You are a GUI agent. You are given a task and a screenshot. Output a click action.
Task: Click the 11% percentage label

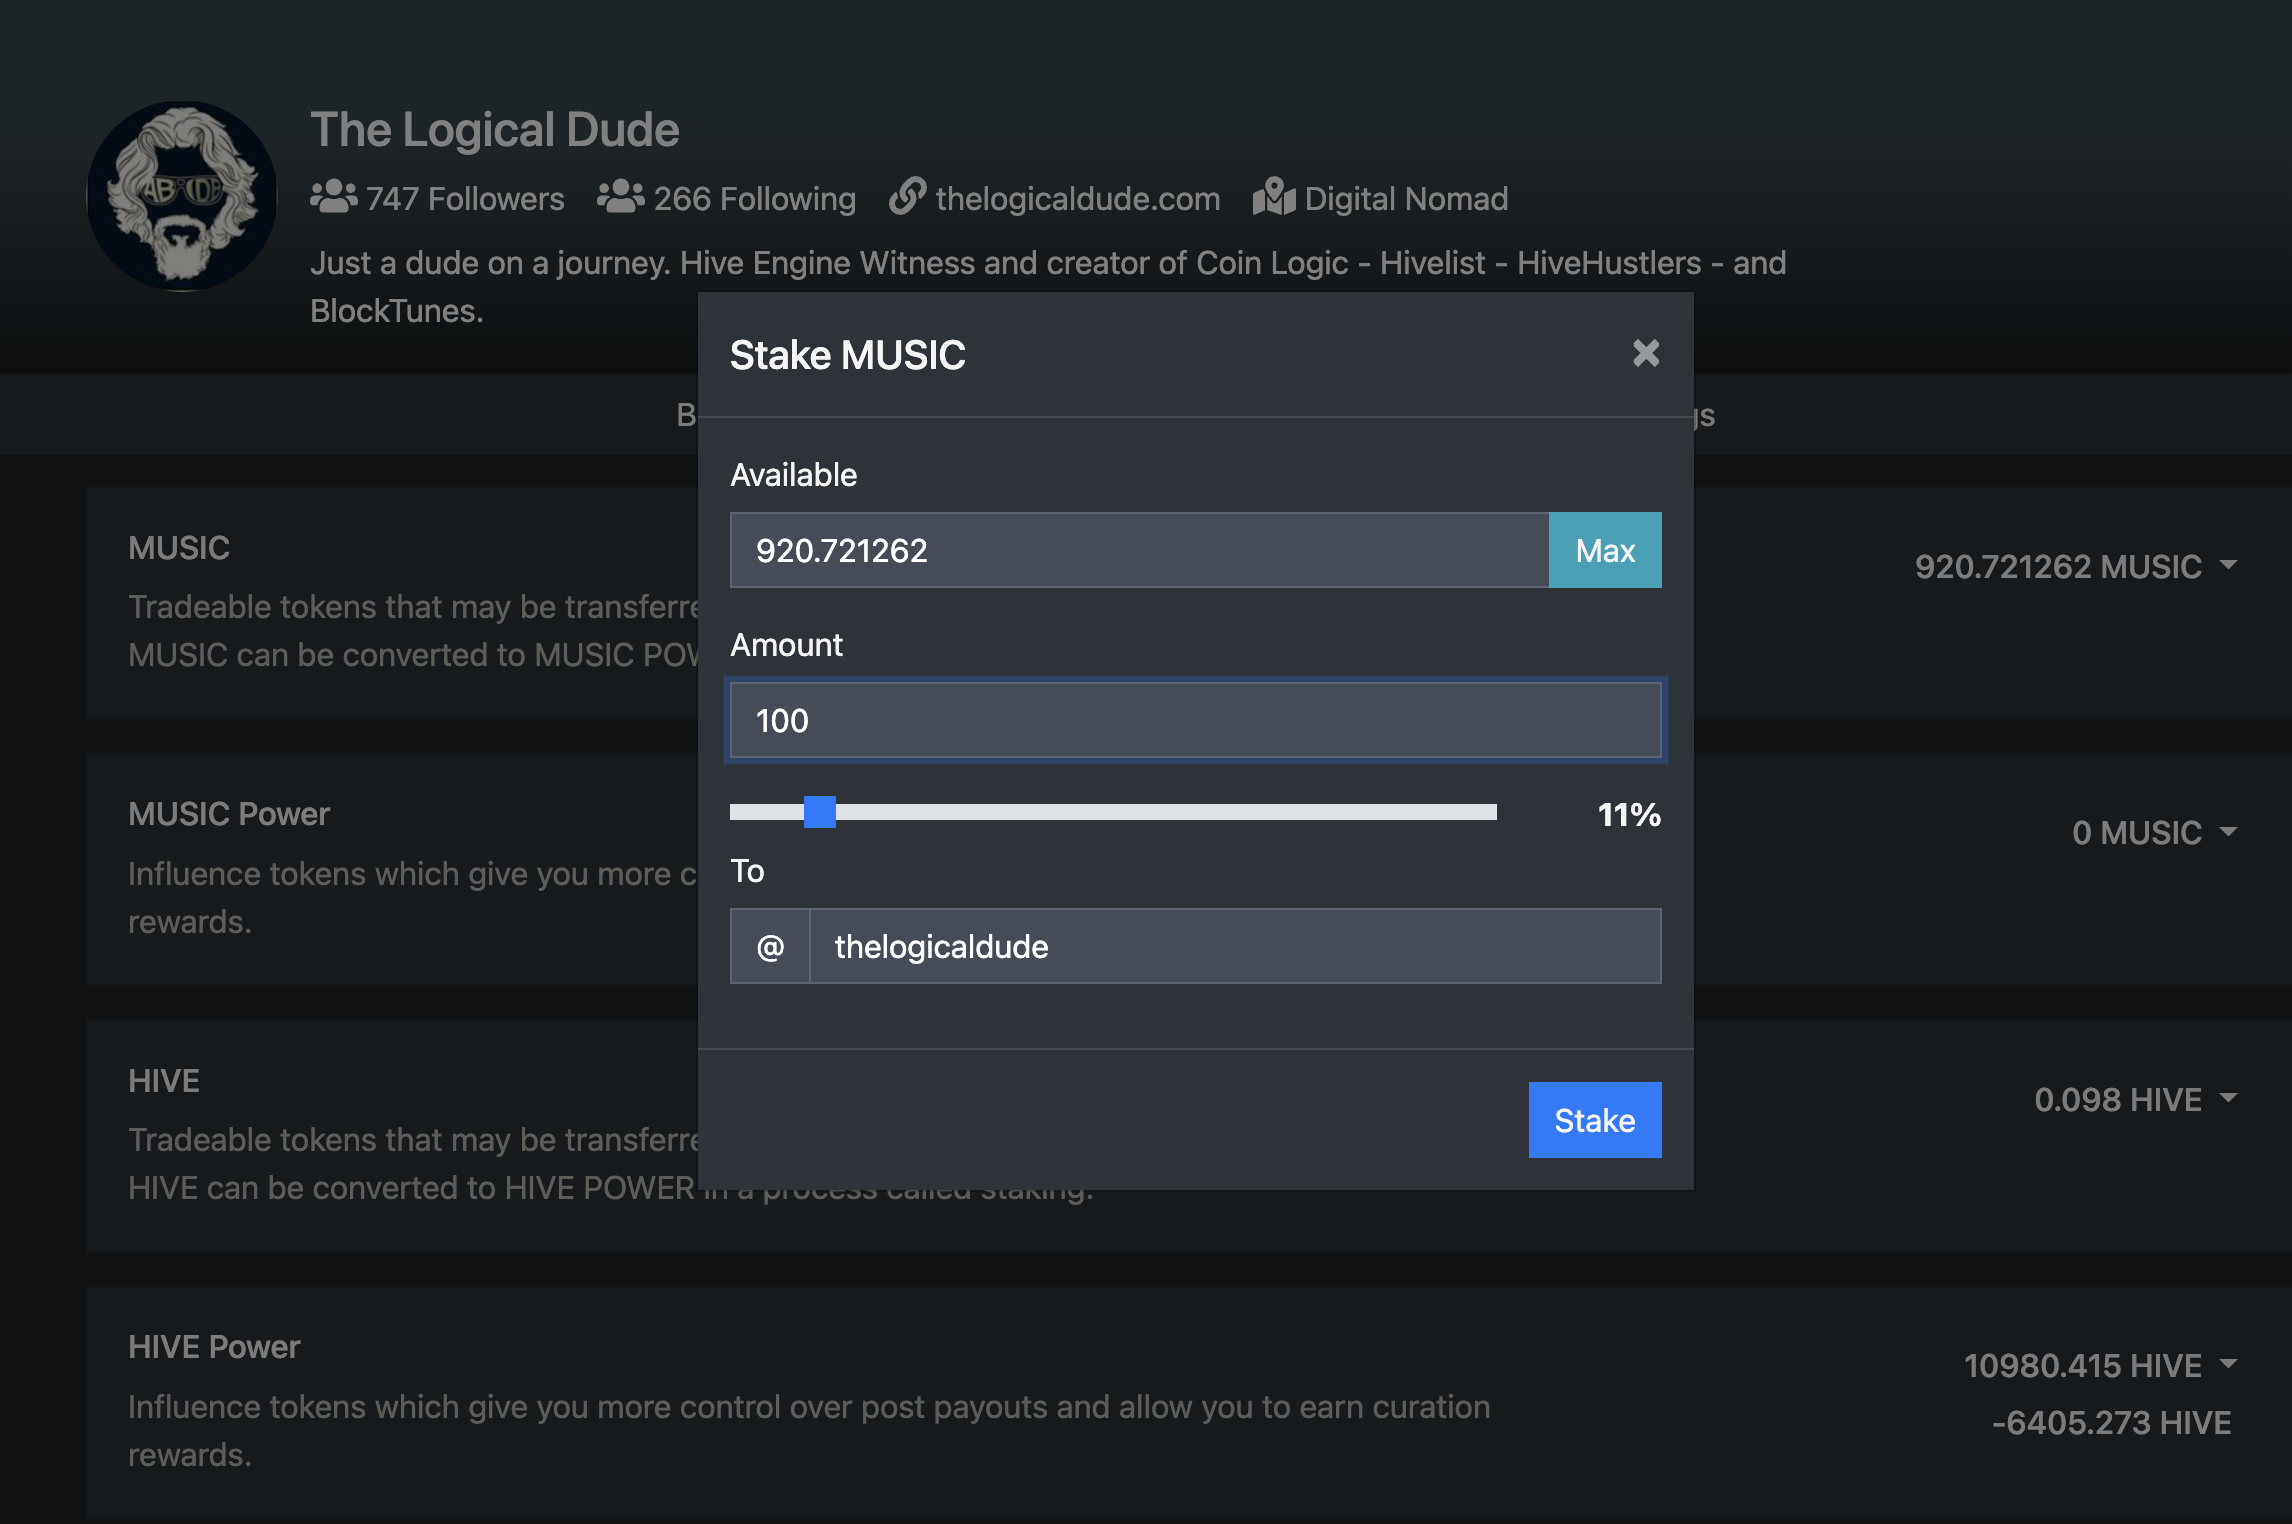click(1629, 814)
